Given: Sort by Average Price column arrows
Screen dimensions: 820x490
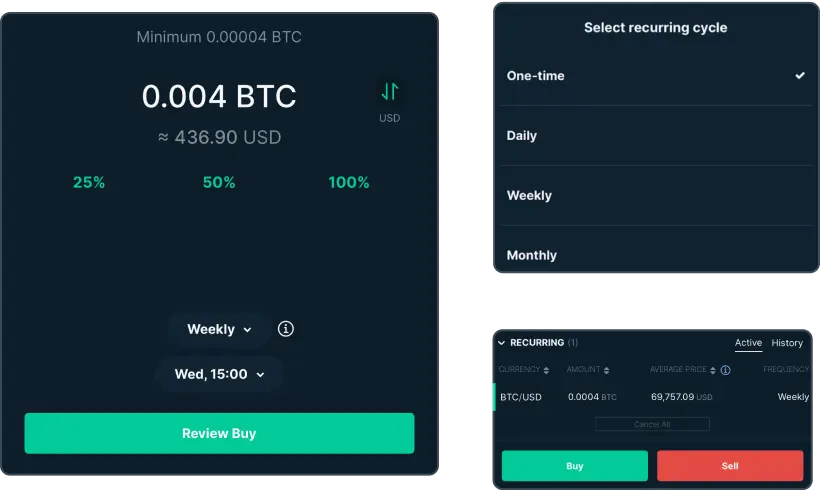Looking at the screenshot, I should [713, 370].
